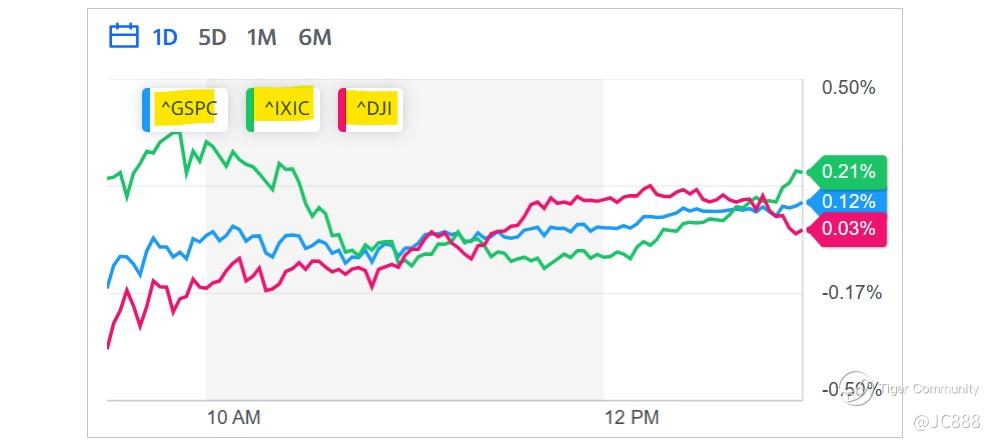Select the 1D time range tab

click(x=164, y=38)
